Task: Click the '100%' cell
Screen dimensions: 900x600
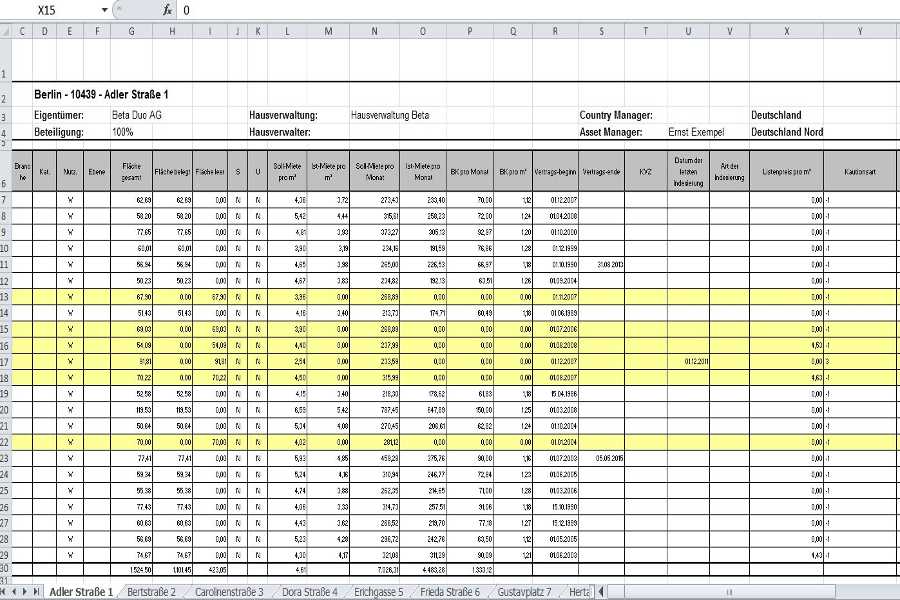Action: point(123,132)
